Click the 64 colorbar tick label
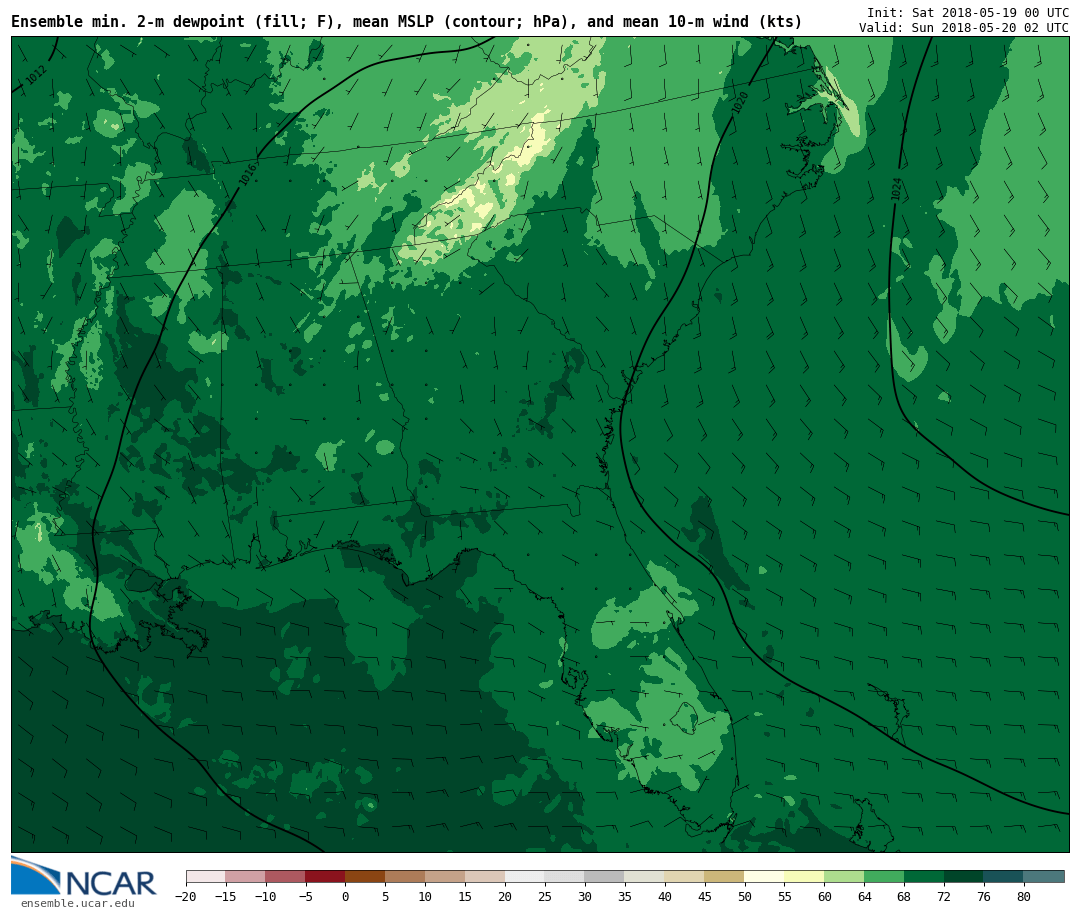 point(864,896)
